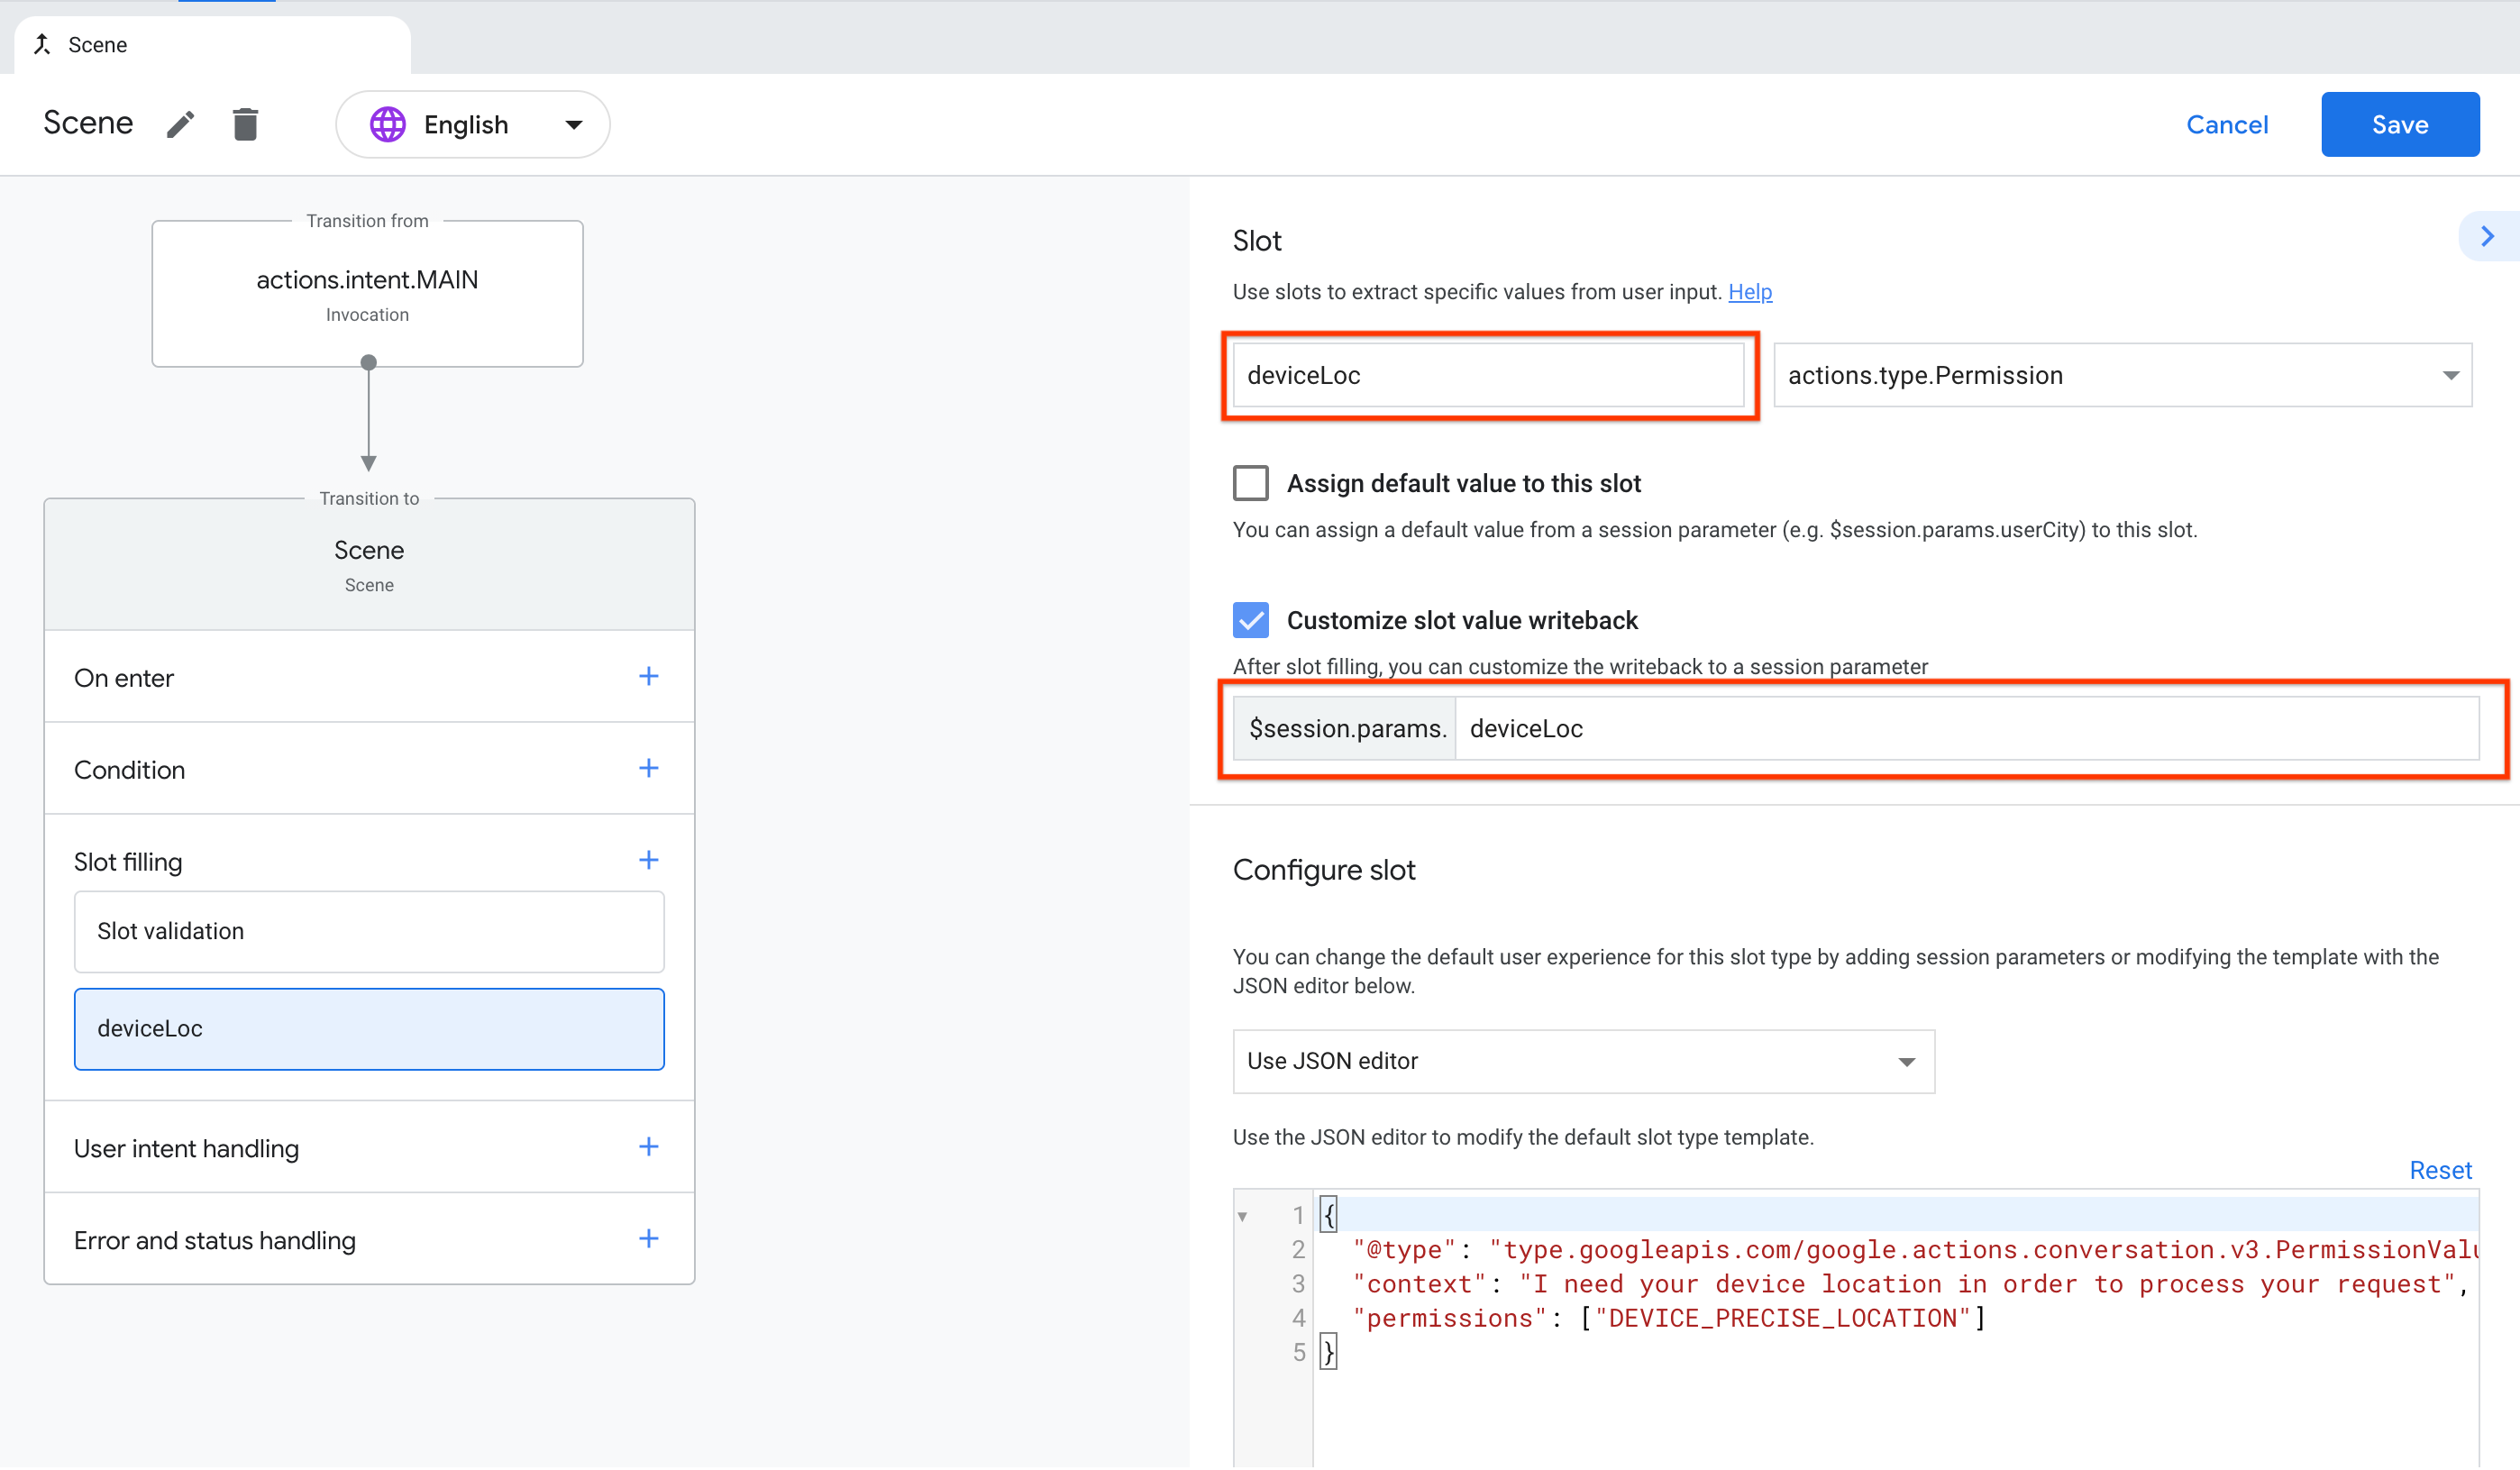Click the trash delete scene icon
Image resolution: width=2520 pixels, height=1470 pixels.
245,124
